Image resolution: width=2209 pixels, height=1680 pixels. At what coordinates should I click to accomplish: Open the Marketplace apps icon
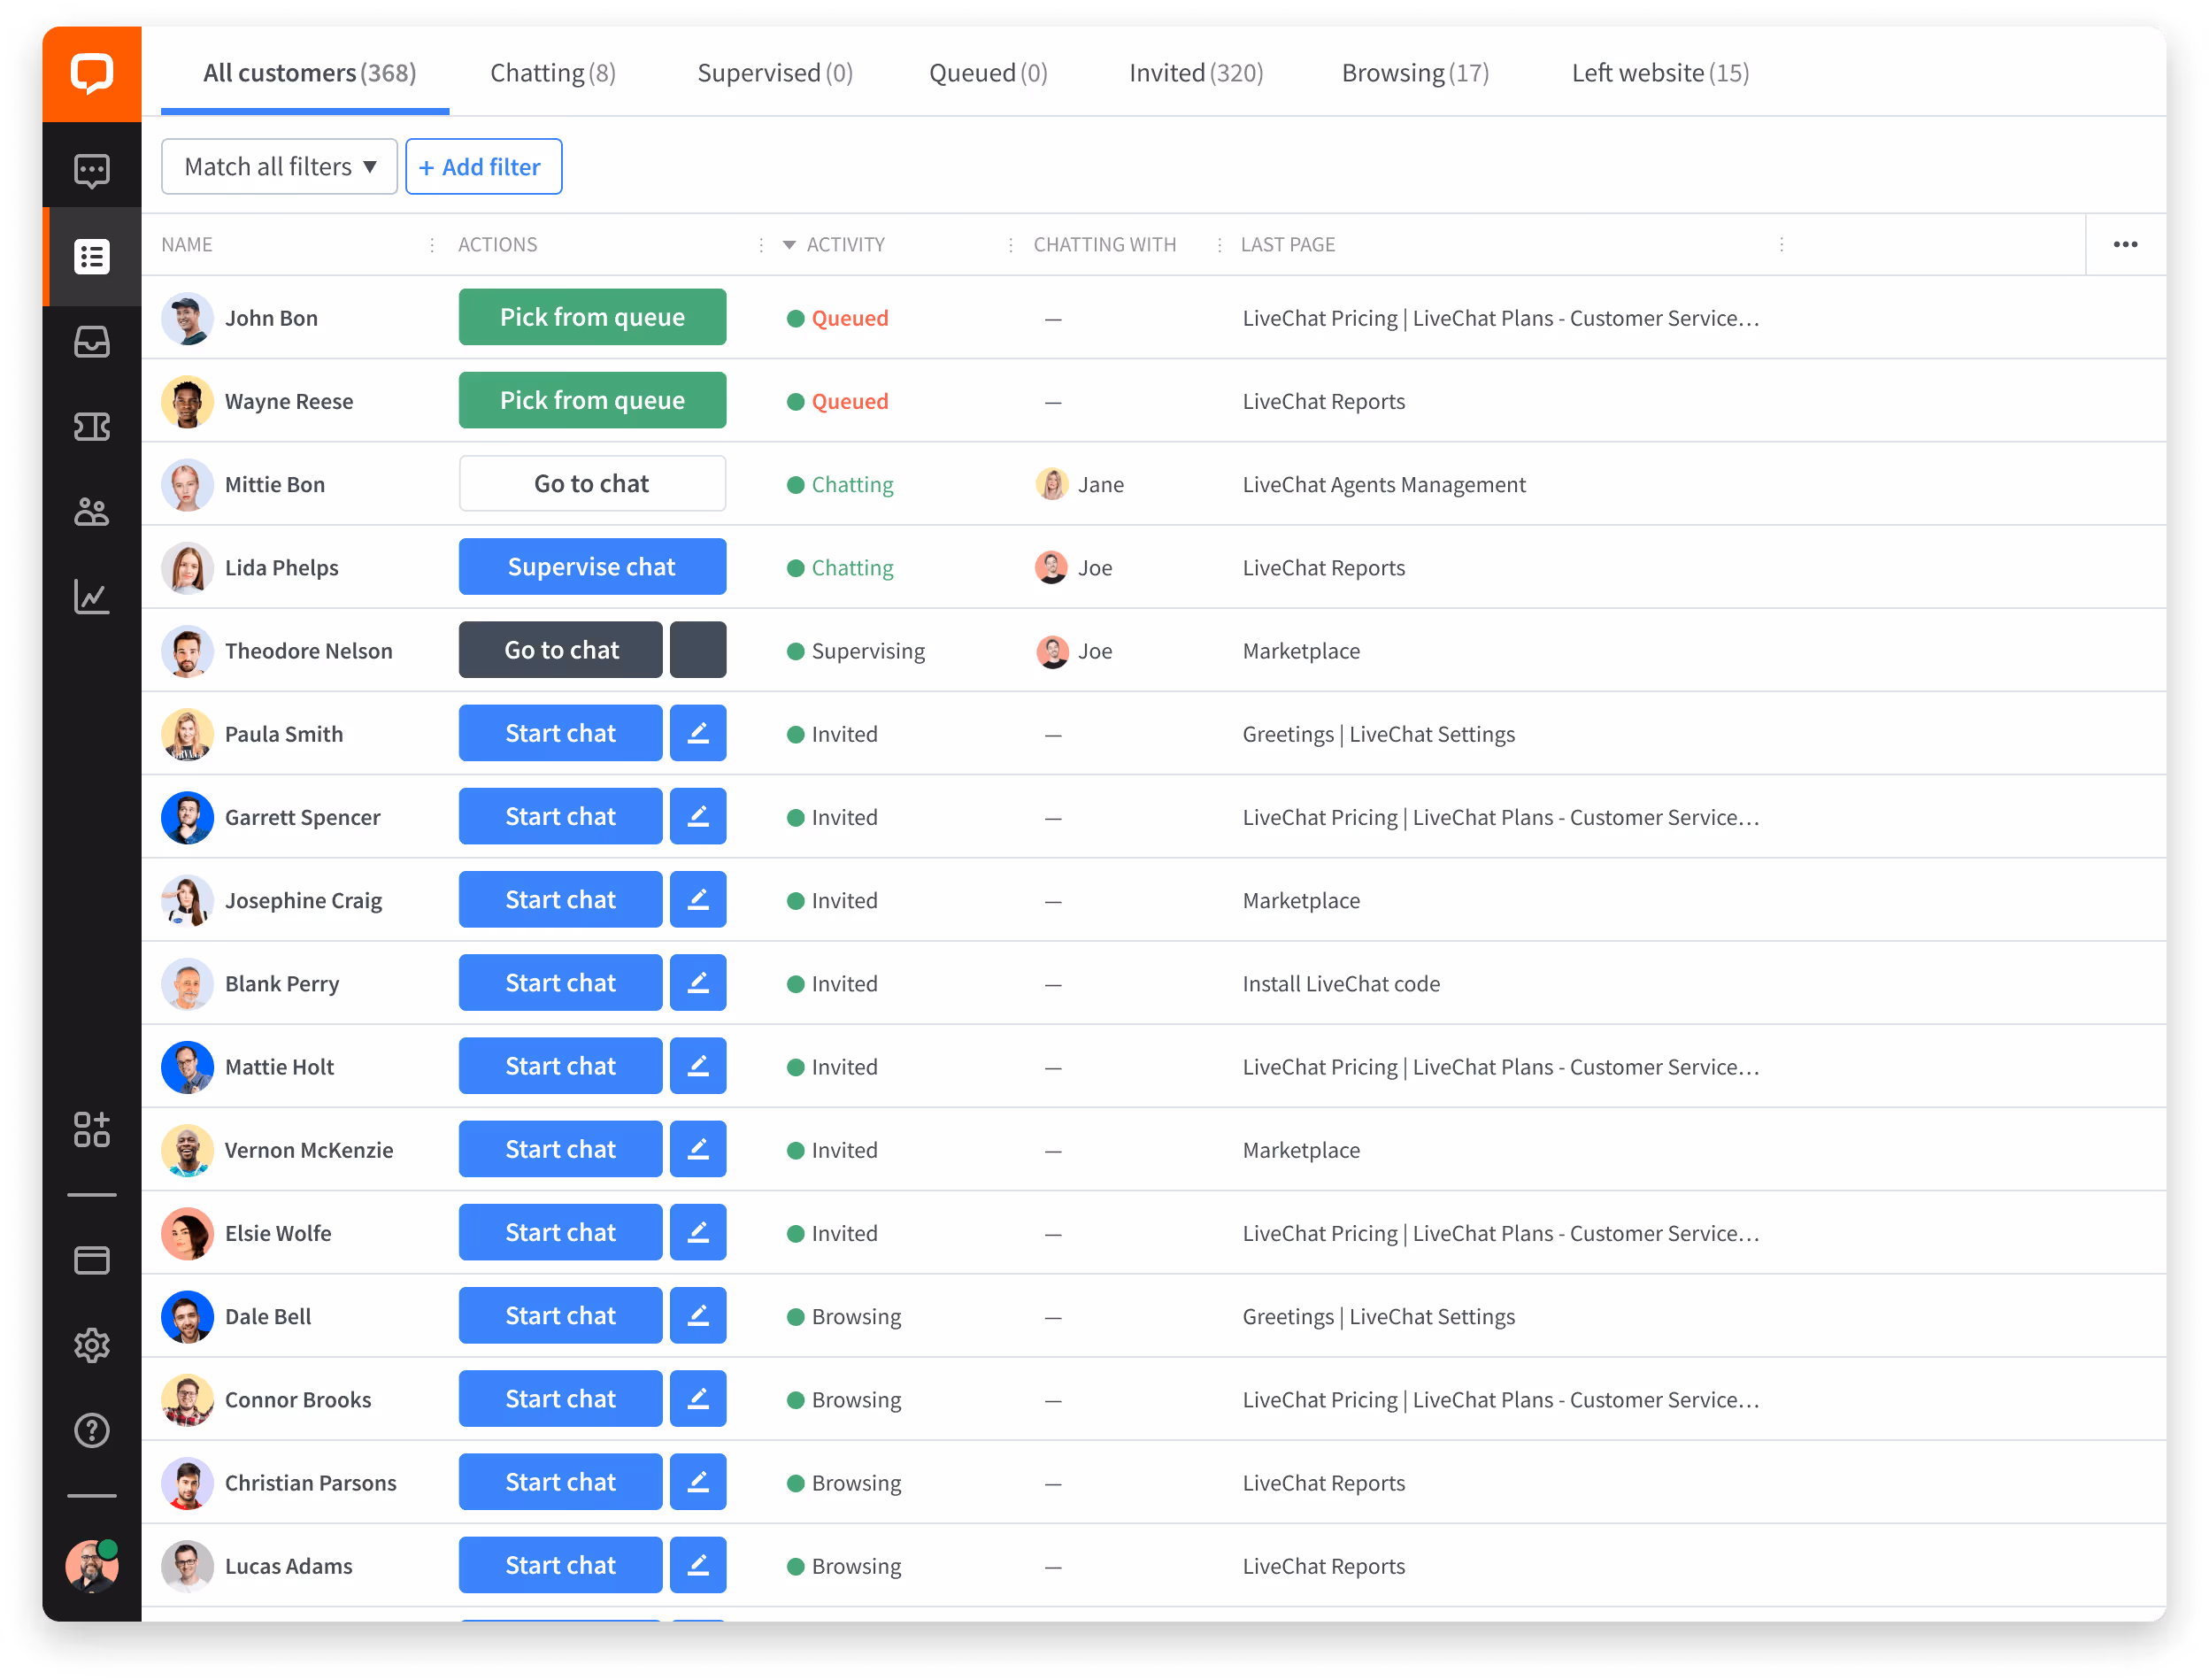91,1129
